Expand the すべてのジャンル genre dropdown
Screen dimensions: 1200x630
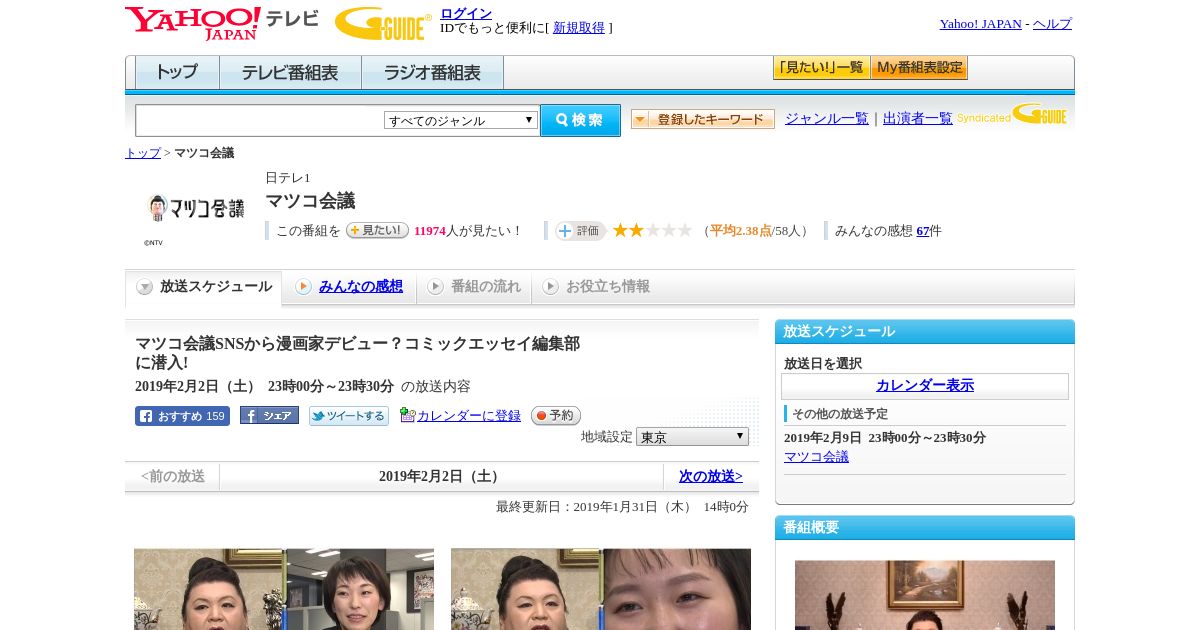click(461, 120)
